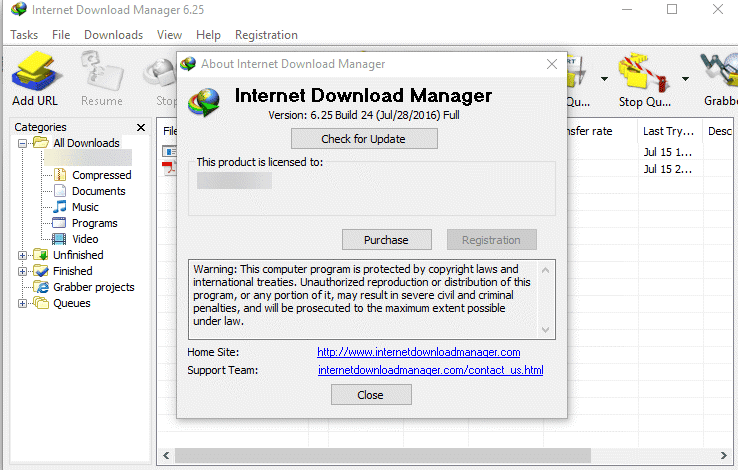Click the Stop Queue toolbar icon
This screenshot has height=470, width=738.
(x=644, y=72)
